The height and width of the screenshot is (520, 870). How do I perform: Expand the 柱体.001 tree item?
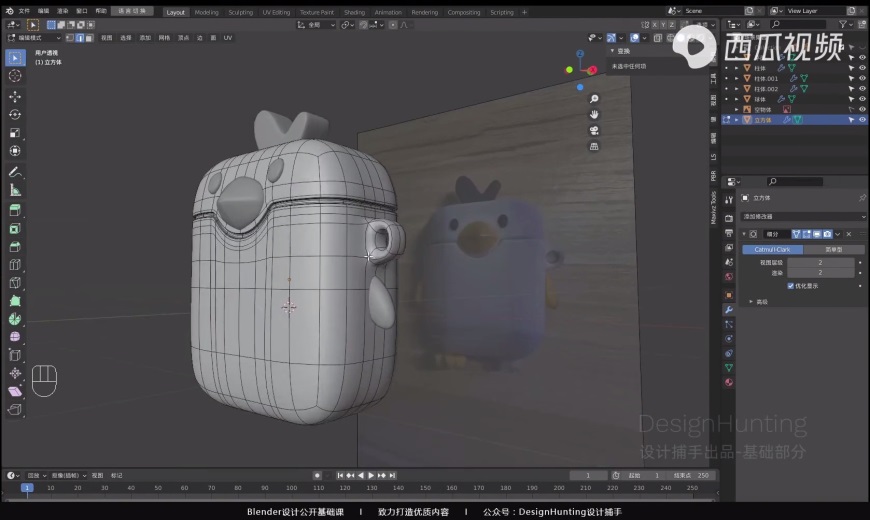737,78
